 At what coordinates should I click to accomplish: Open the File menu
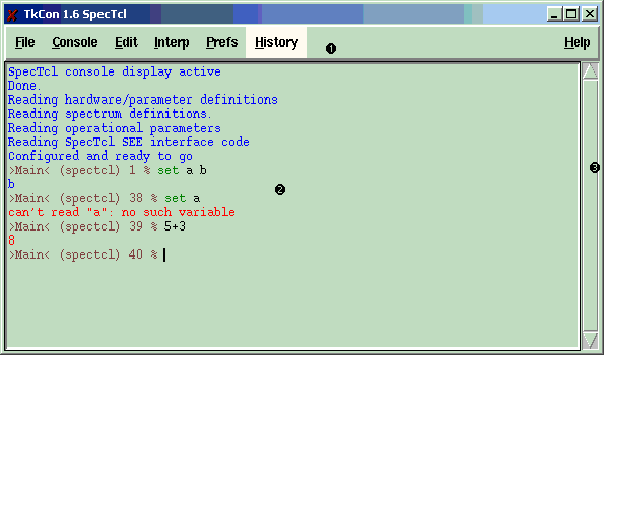(x=25, y=42)
